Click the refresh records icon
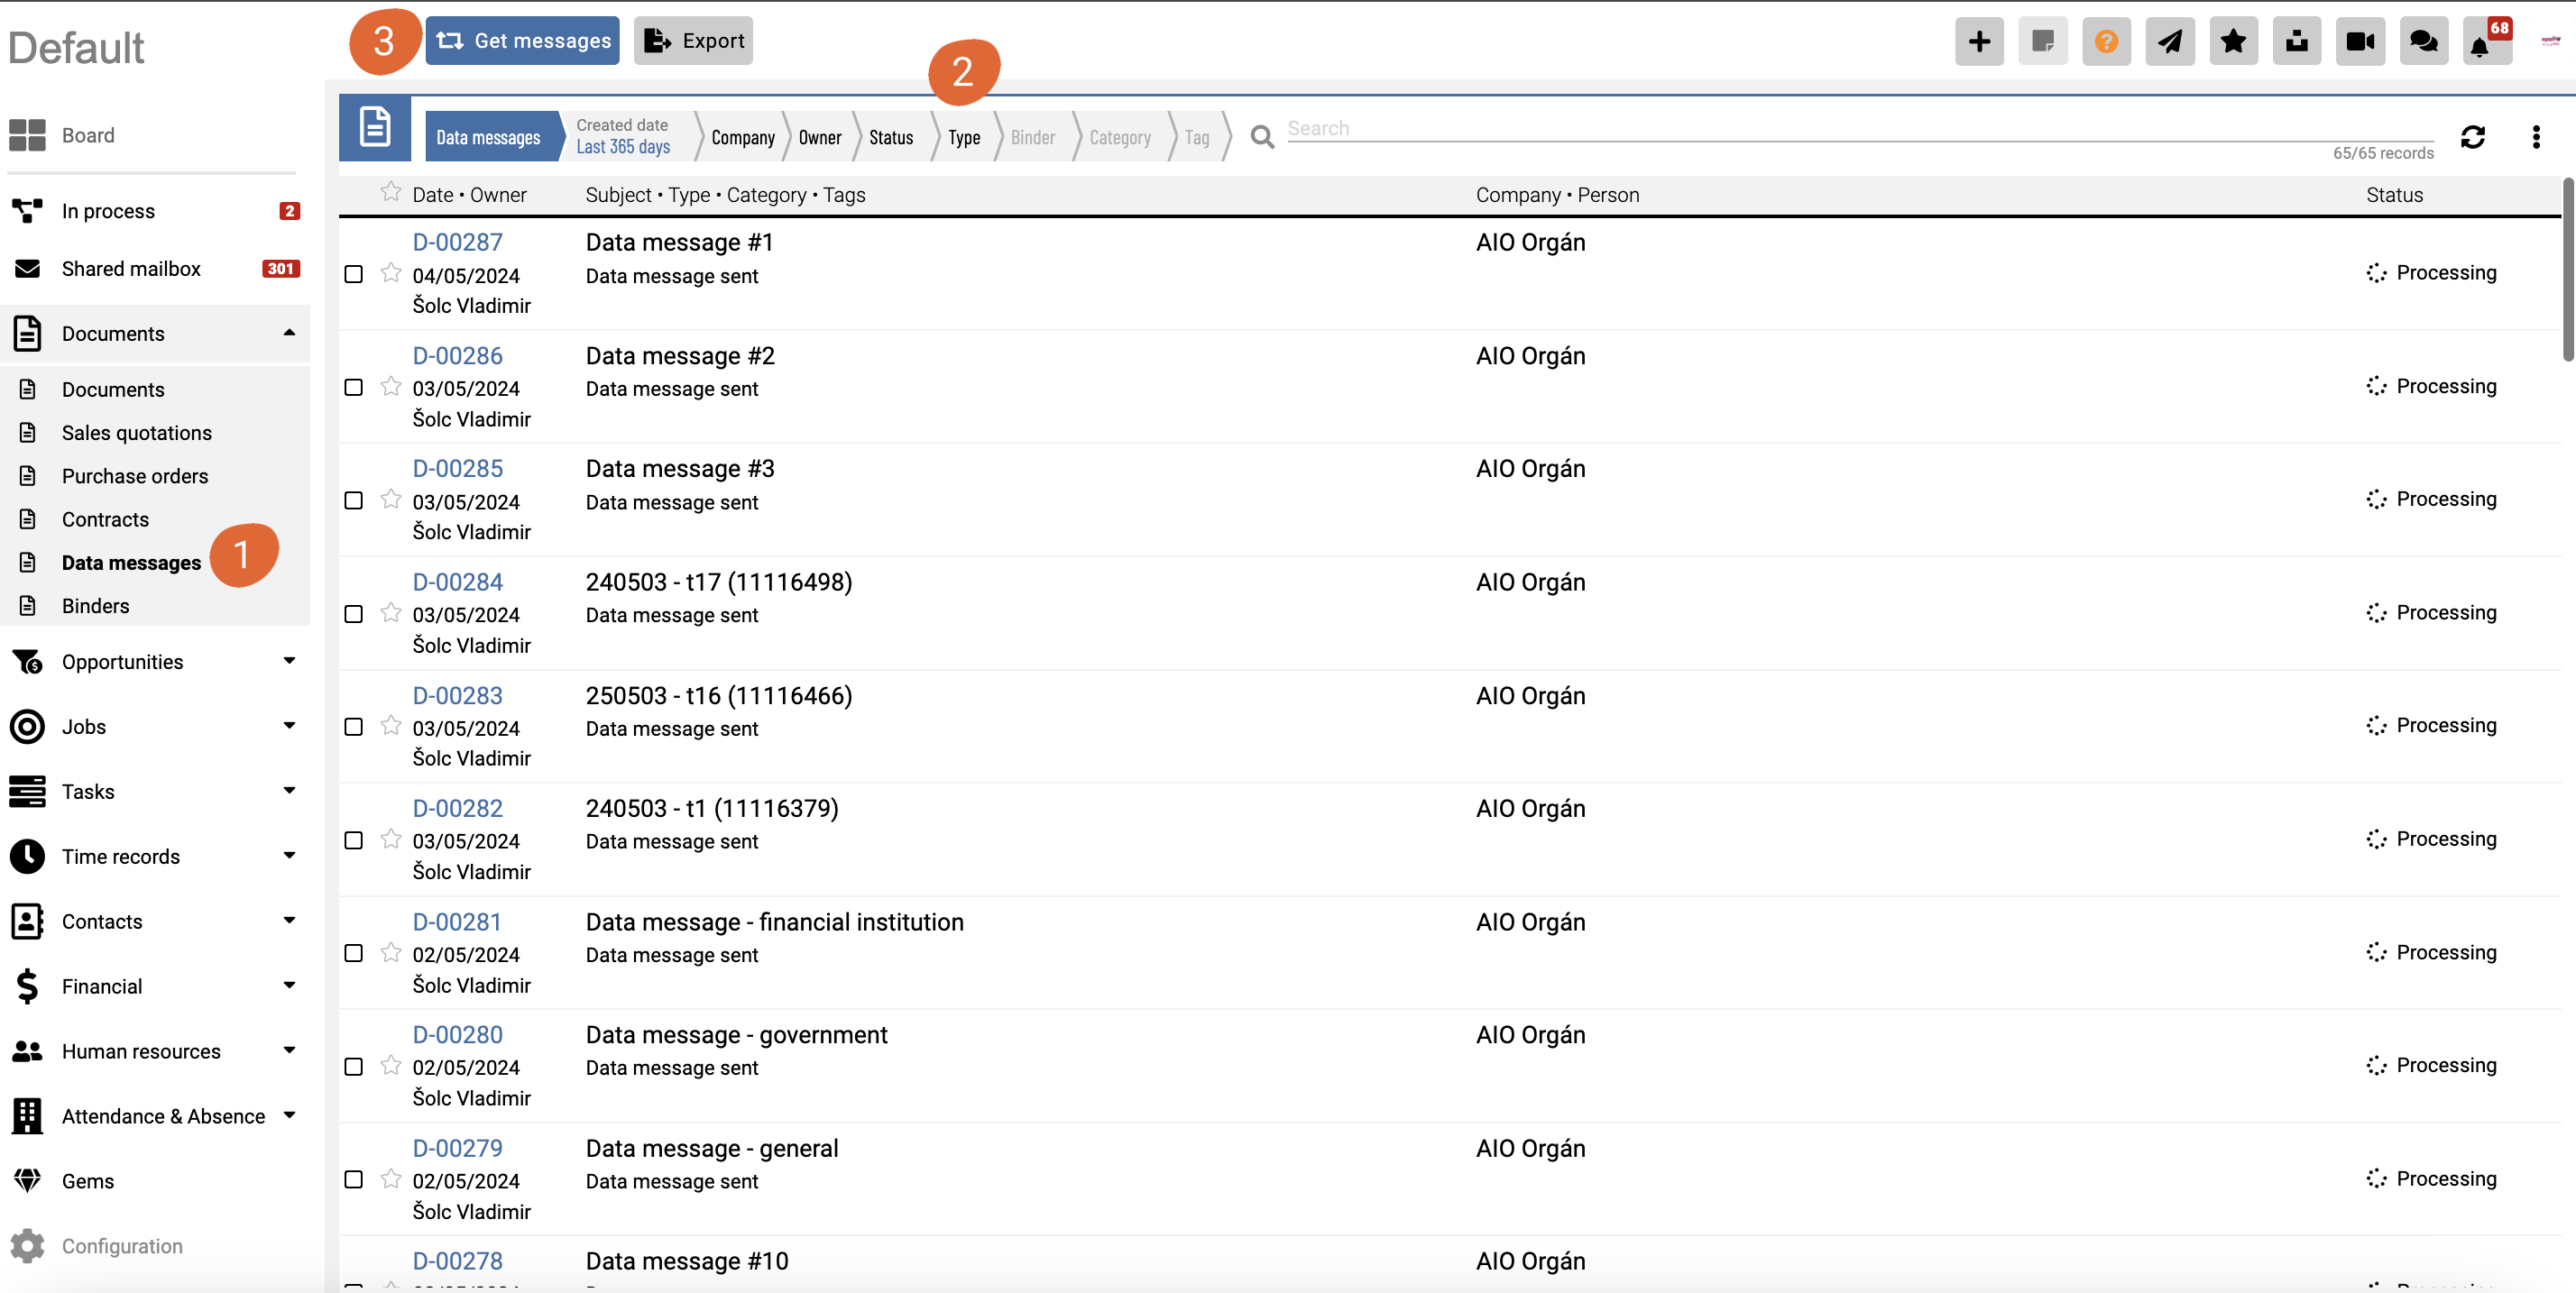This screenshot has height=1293, width=2576. [2472, 137]
